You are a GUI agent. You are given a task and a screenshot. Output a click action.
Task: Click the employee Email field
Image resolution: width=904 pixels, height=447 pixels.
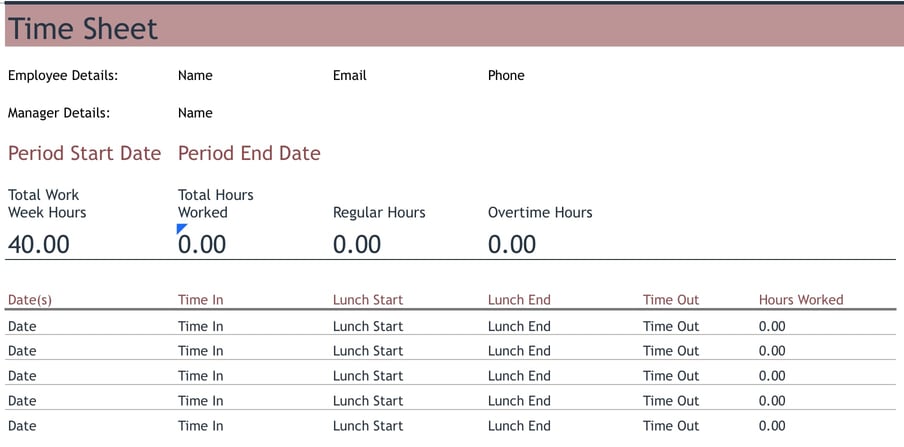350,75
